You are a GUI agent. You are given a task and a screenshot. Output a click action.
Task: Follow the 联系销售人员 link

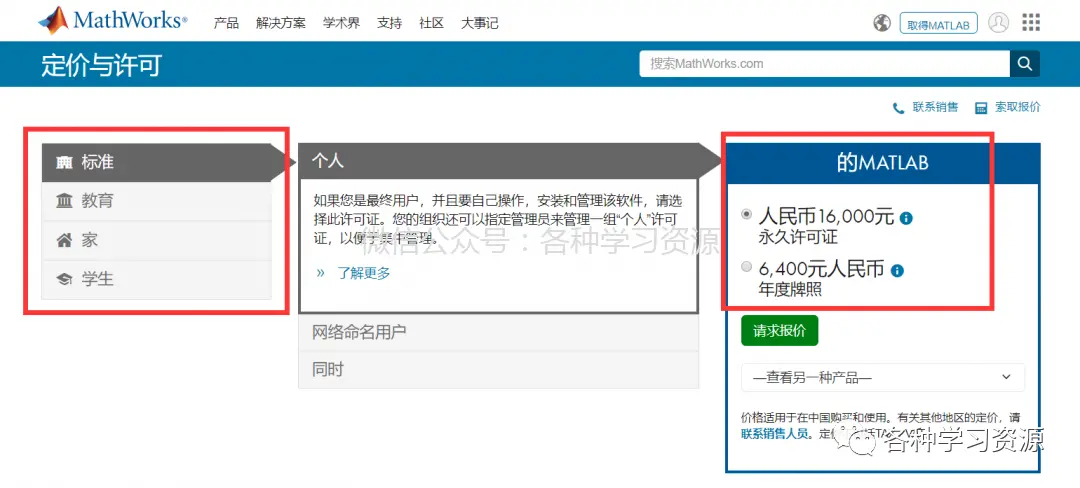[774, 434]
